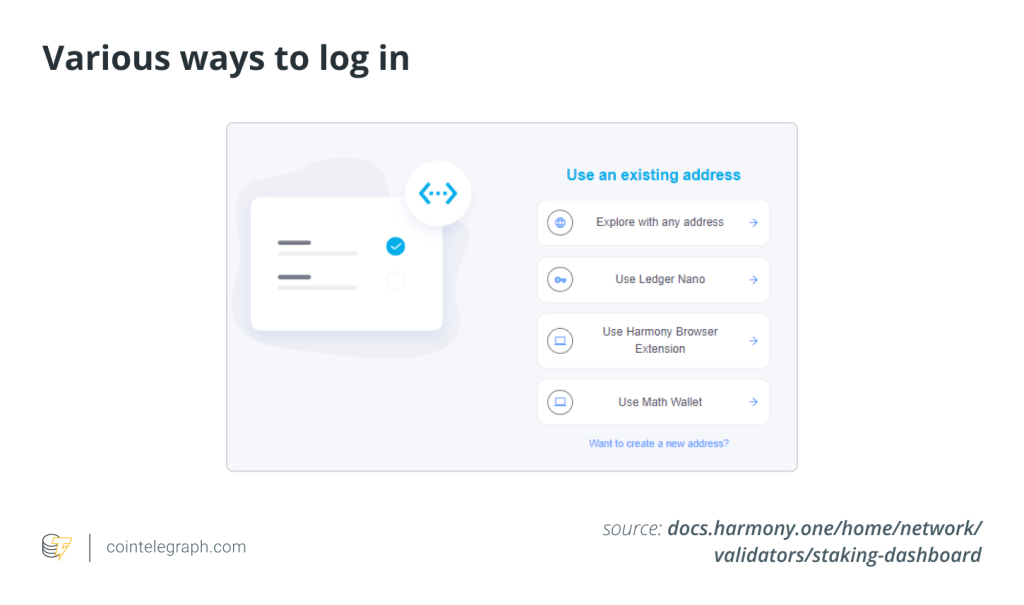
Task: Click the arrow next to Explore with any address
Action: click(x=753, y=223)
